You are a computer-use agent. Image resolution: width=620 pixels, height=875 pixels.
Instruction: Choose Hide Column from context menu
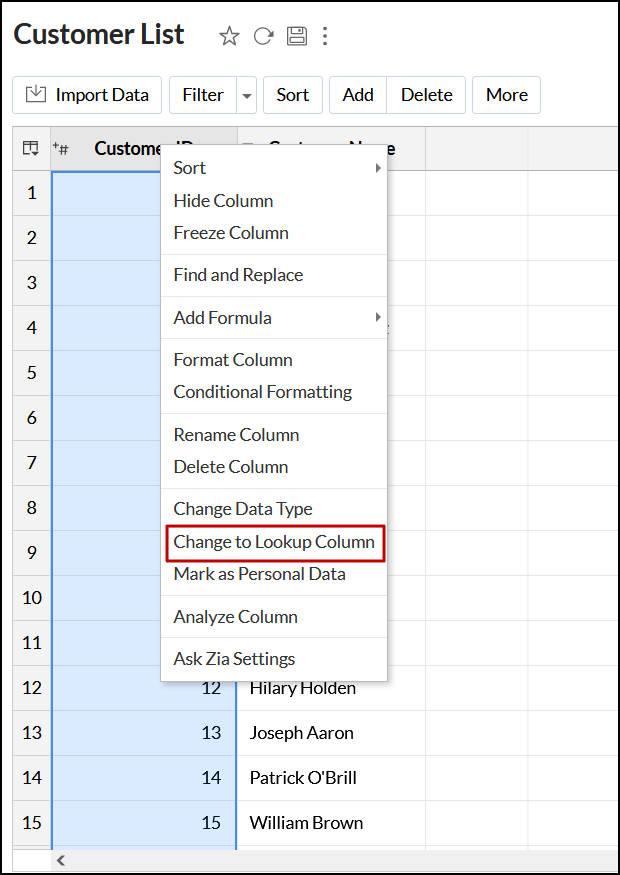pos(223,201)
